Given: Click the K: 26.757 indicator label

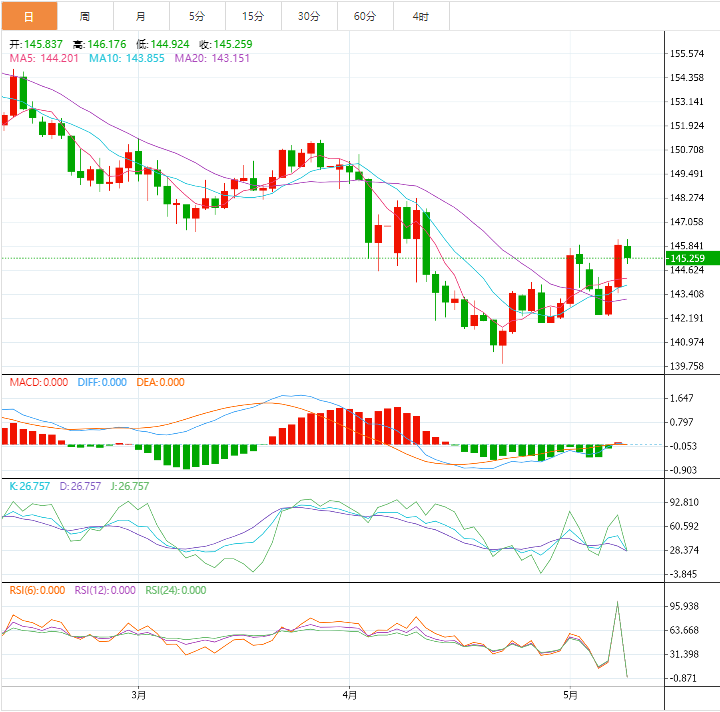Looking at the screenshot, I should click(x=30, y=486).
